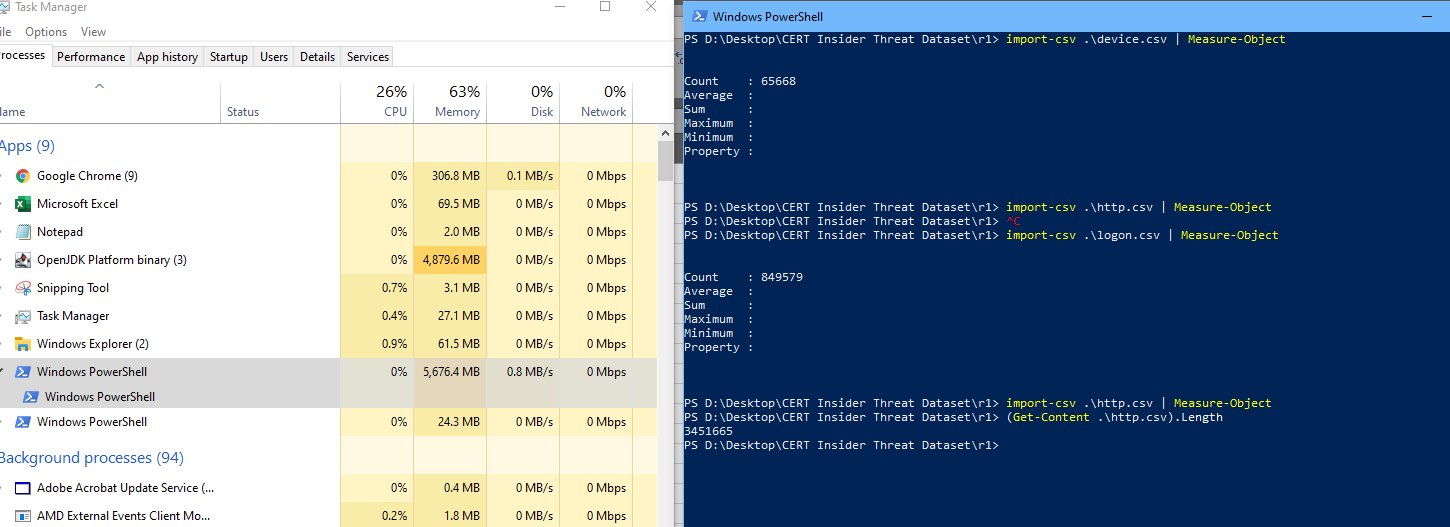Click the Count 849579 output in PowerShell
This screenshot has height=527, width=1450.
743,278
